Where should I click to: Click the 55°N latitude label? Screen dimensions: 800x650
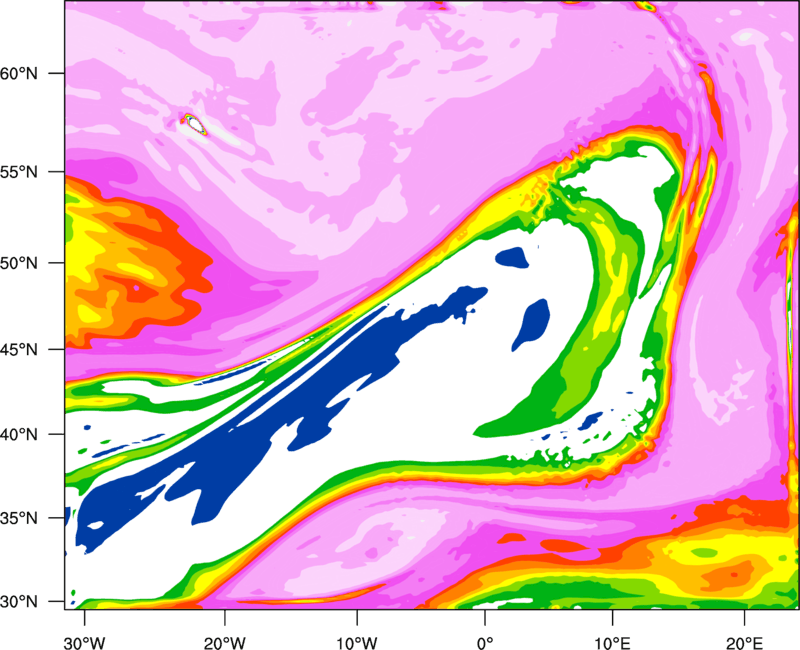pyautogui.click(x=19, y=172)
